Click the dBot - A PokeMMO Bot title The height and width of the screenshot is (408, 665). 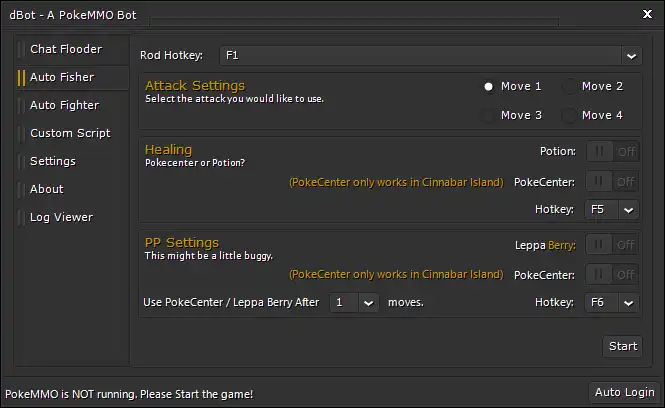click(x=73, y=15)
